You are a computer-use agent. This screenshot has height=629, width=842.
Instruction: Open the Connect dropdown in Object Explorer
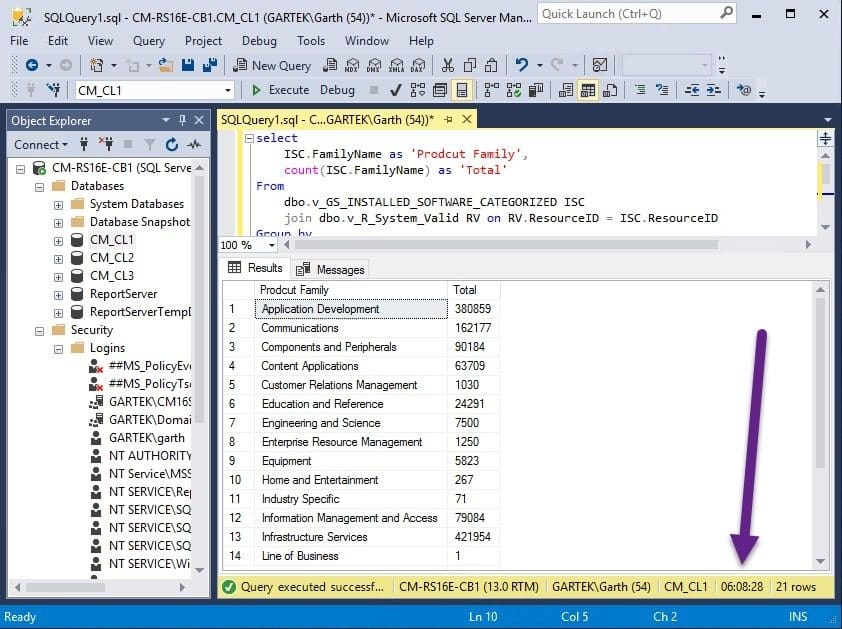point(41,144)
